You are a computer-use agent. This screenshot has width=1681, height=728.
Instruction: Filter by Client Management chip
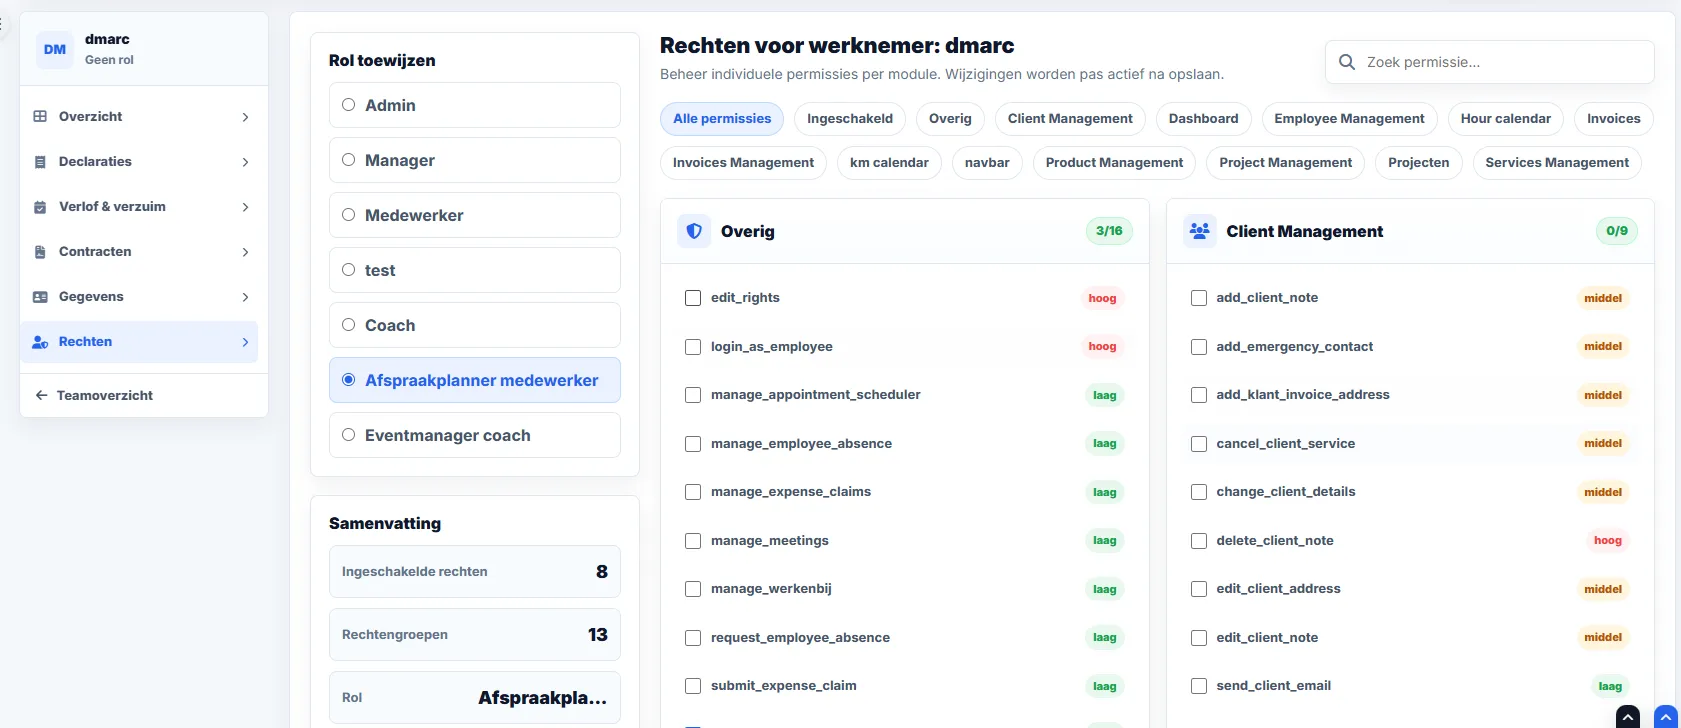(1070, 118)
